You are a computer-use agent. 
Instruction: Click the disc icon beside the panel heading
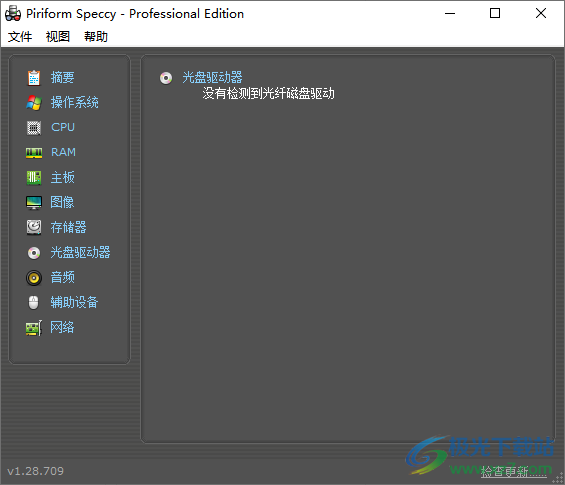(166, 78)
